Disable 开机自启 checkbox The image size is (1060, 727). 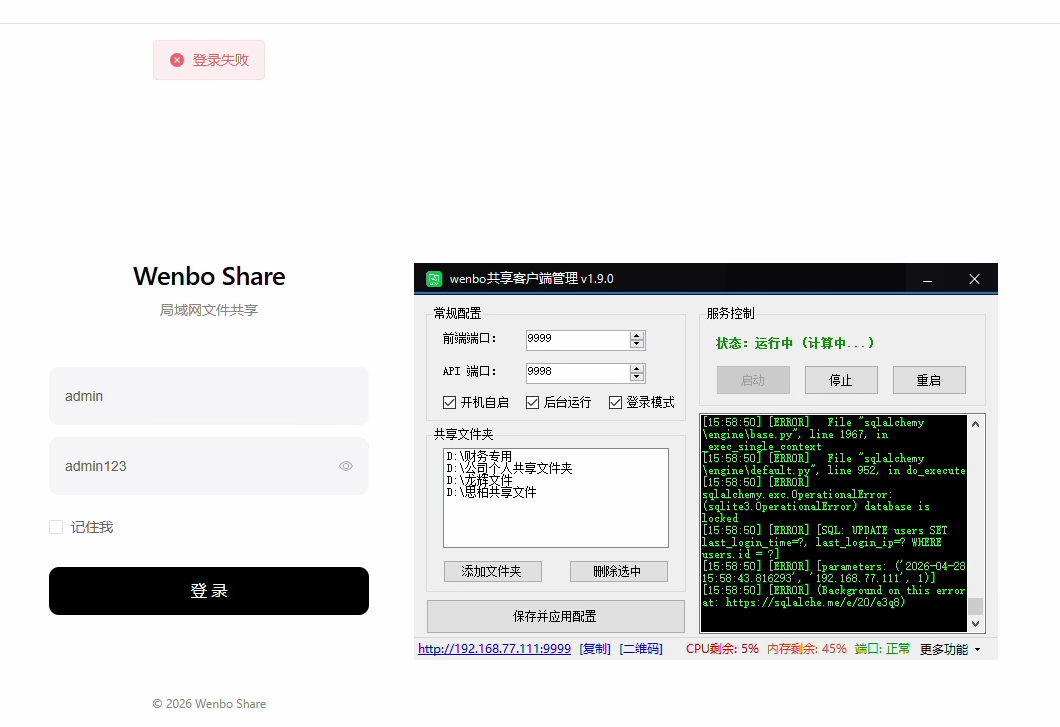(450, 403)
